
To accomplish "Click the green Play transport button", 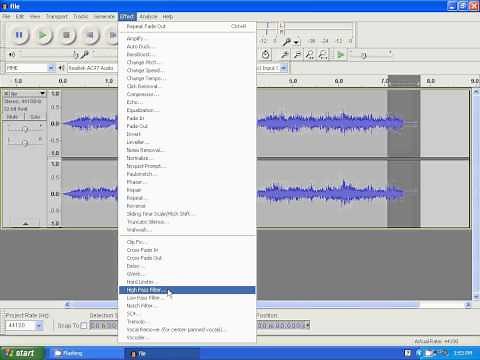I will tap(43, 35).
